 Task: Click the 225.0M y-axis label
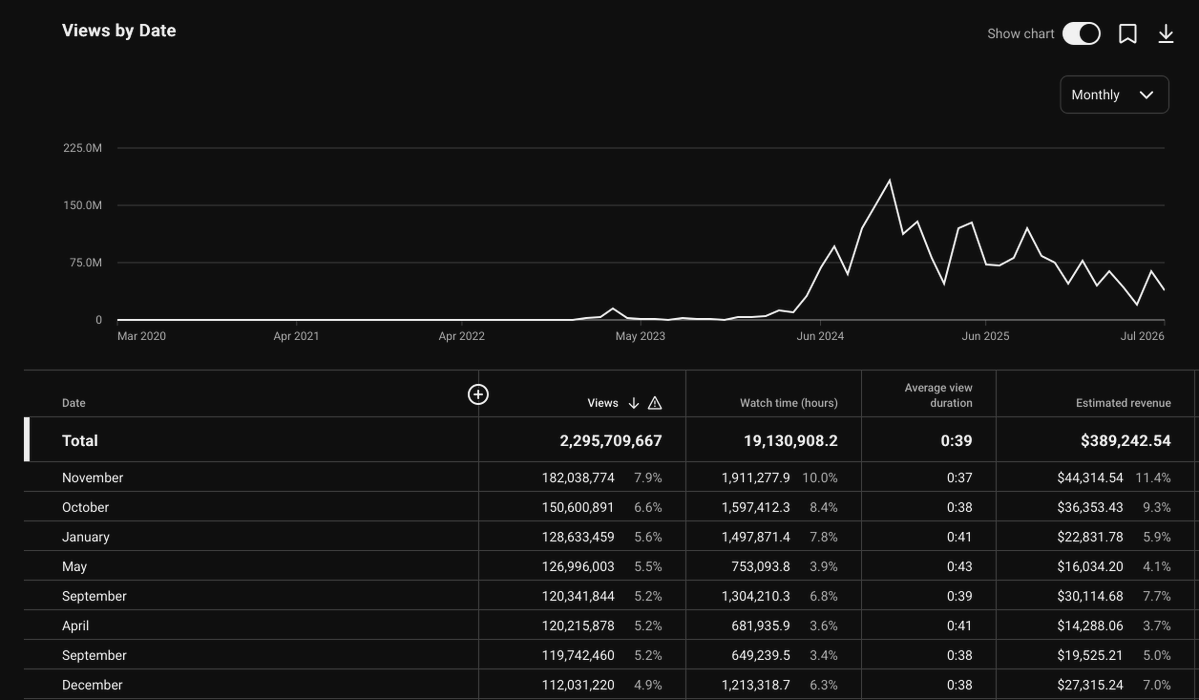[83, 148]
